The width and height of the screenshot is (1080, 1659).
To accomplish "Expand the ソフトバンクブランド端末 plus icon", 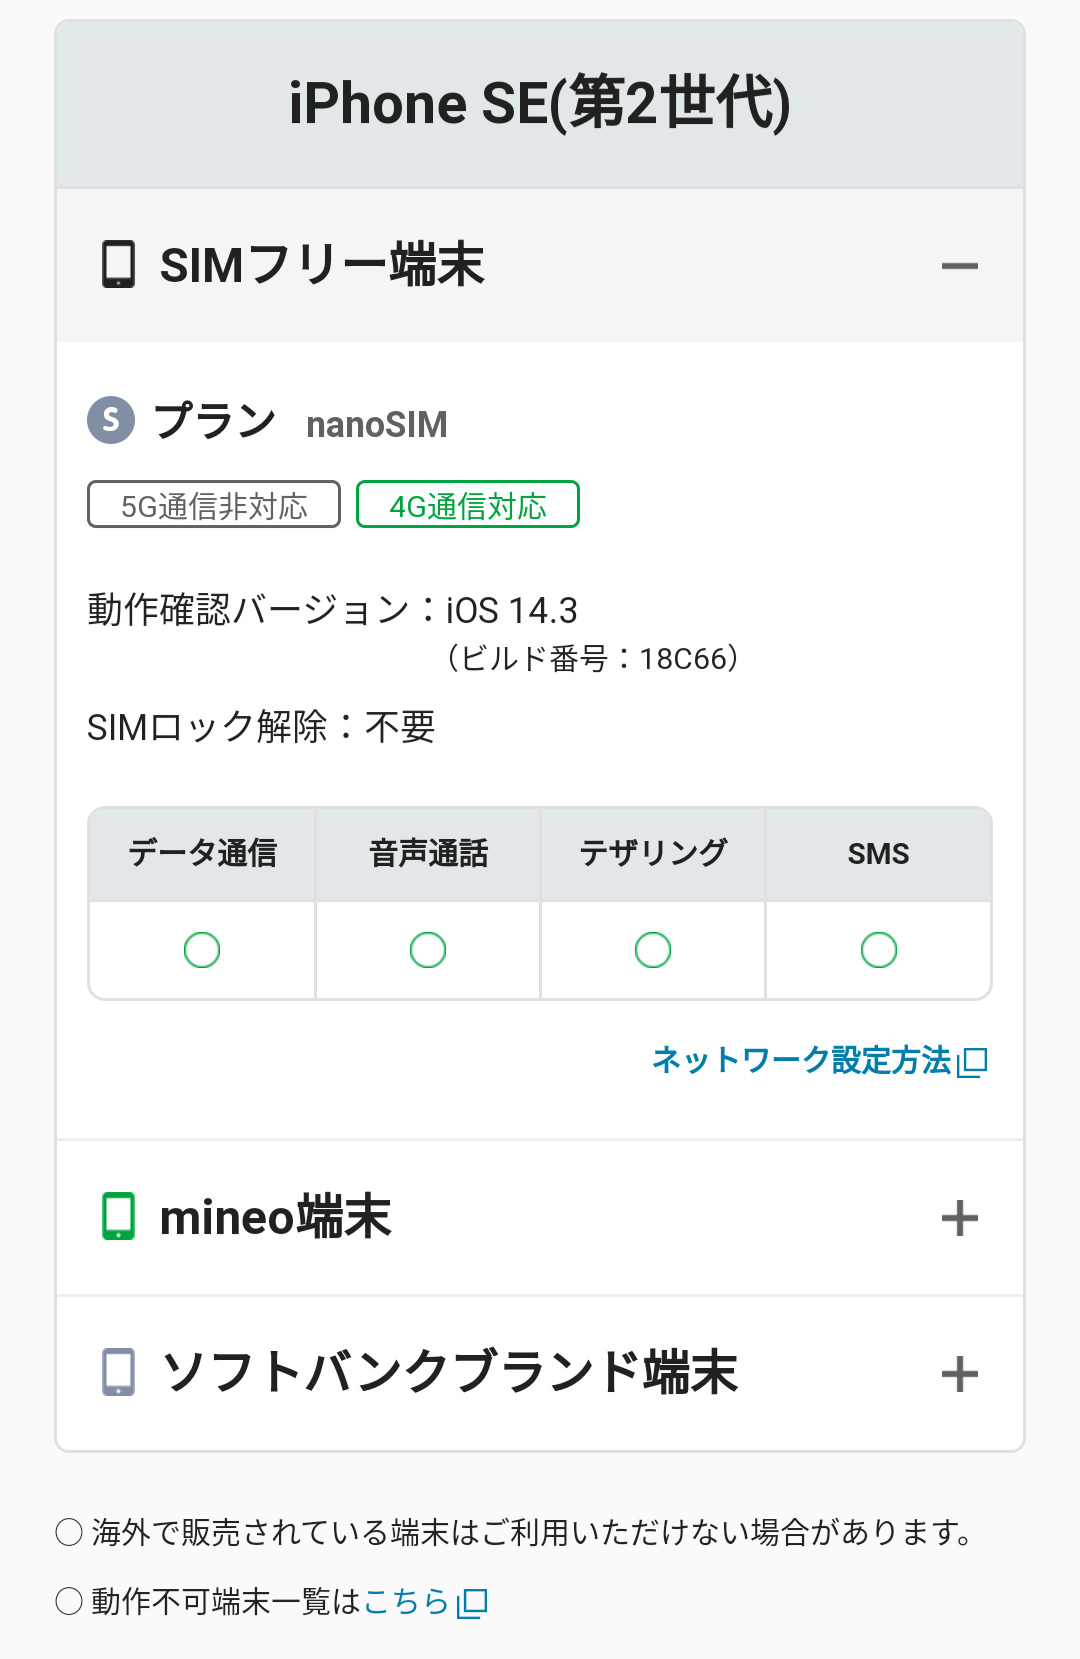I will tap(959, 1374).
